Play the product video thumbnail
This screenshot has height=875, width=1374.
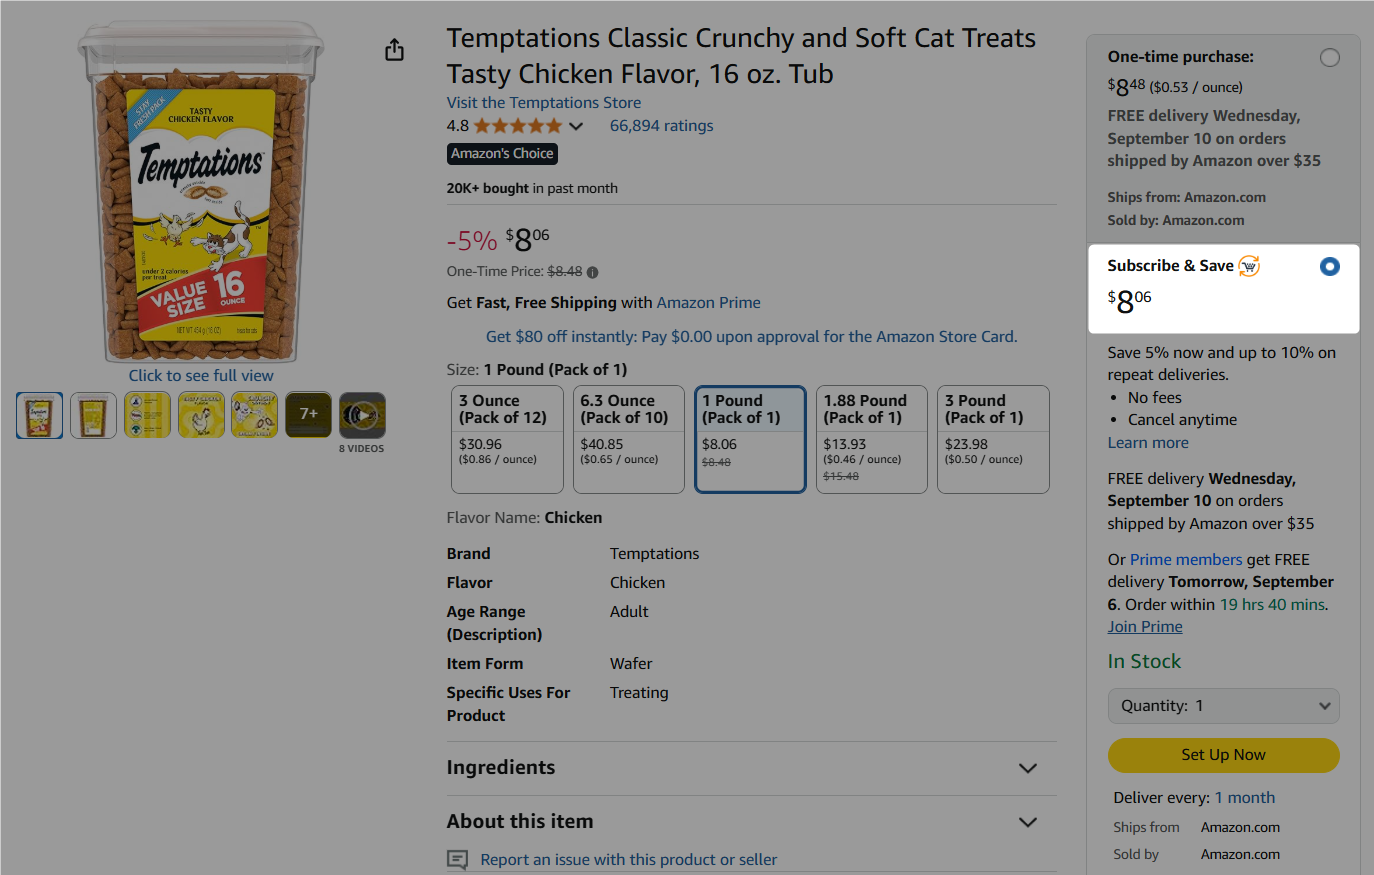(x=362, y=415)
